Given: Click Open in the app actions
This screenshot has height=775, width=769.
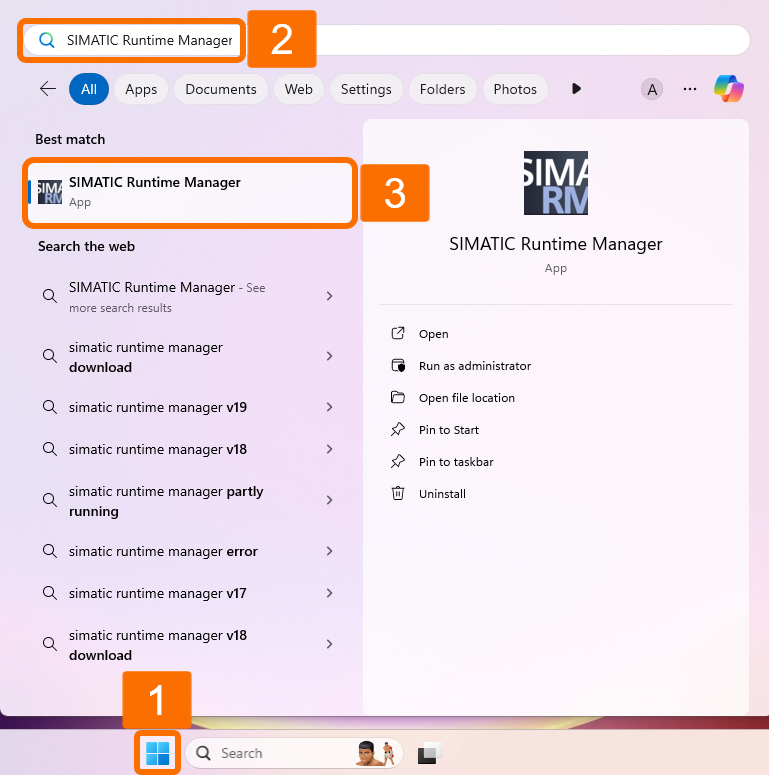Looking at the screenshot, I should coord(433,334).
